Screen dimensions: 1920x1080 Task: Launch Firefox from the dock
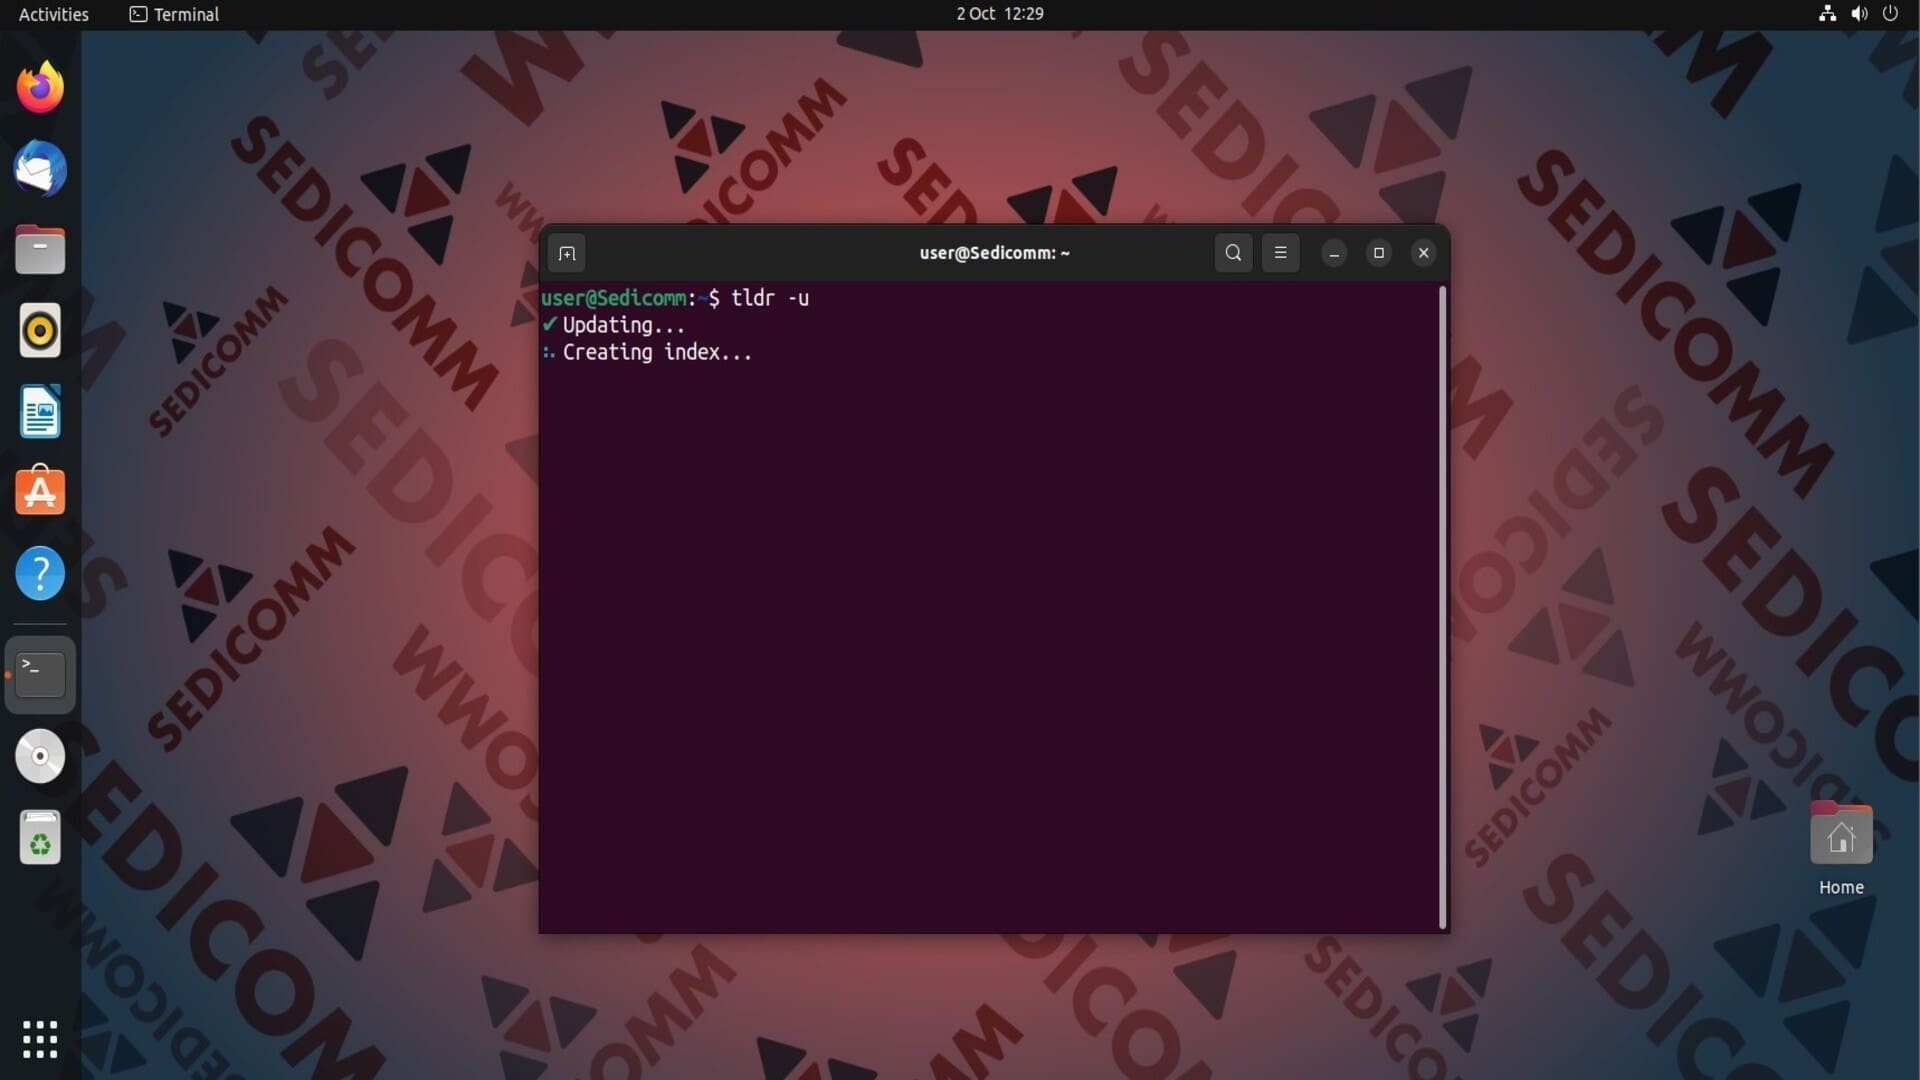pos(40,88)
